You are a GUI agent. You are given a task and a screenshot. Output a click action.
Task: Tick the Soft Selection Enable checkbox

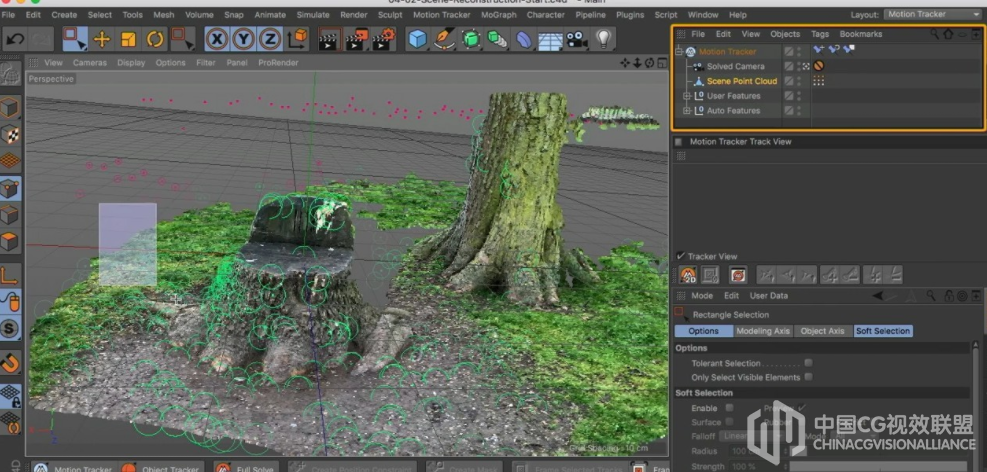[x=729, y=408]
